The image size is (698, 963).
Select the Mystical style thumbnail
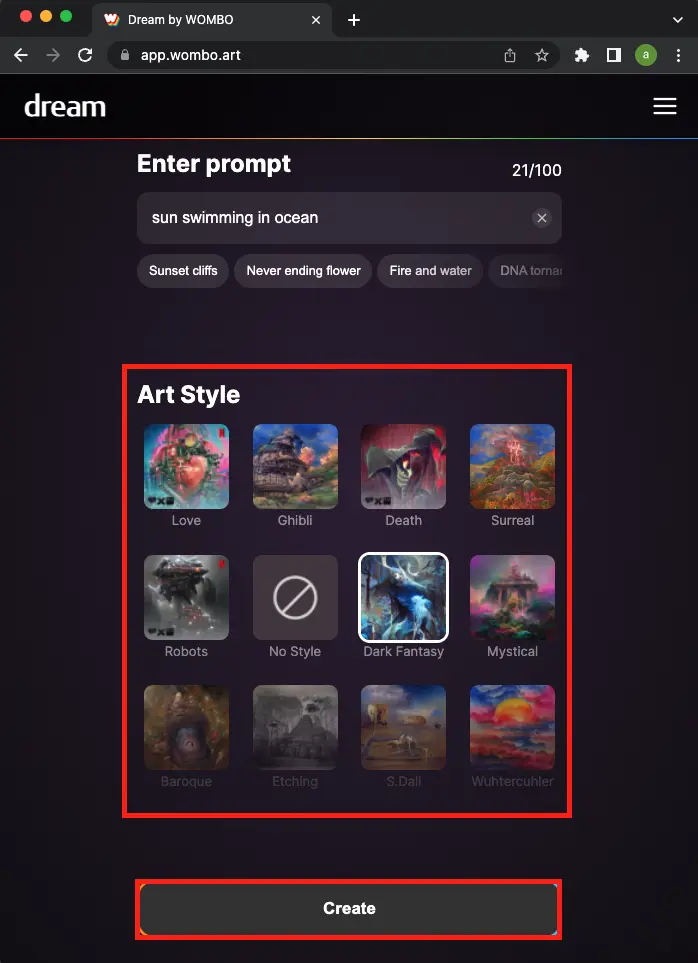(x=512, y=598)
